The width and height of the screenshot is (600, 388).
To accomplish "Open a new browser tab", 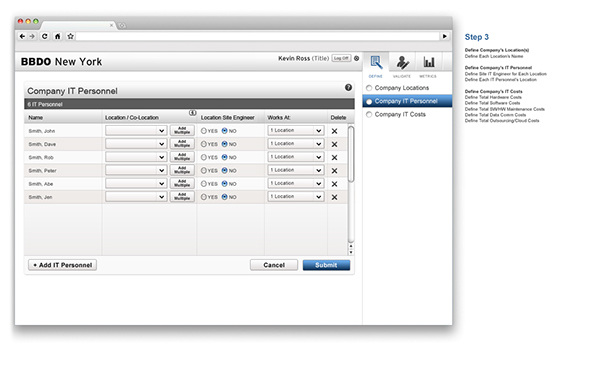I will pyautogui.click(x=122, y=25).
